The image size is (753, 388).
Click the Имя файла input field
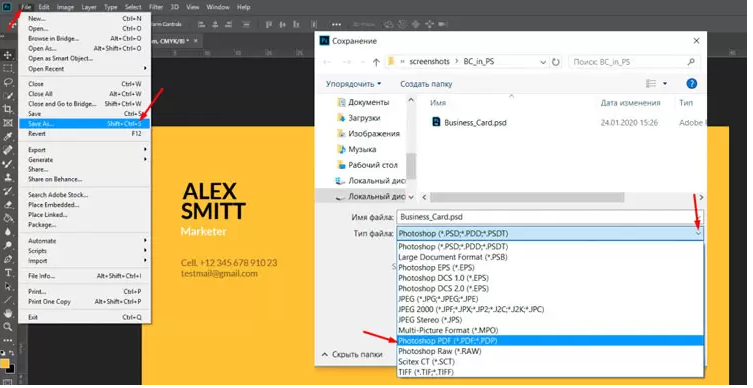[550, 217]
